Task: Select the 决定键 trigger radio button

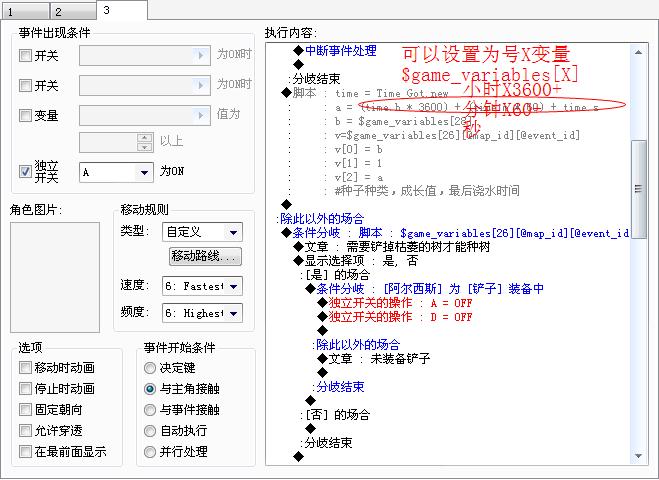Action: pos(150,368)
